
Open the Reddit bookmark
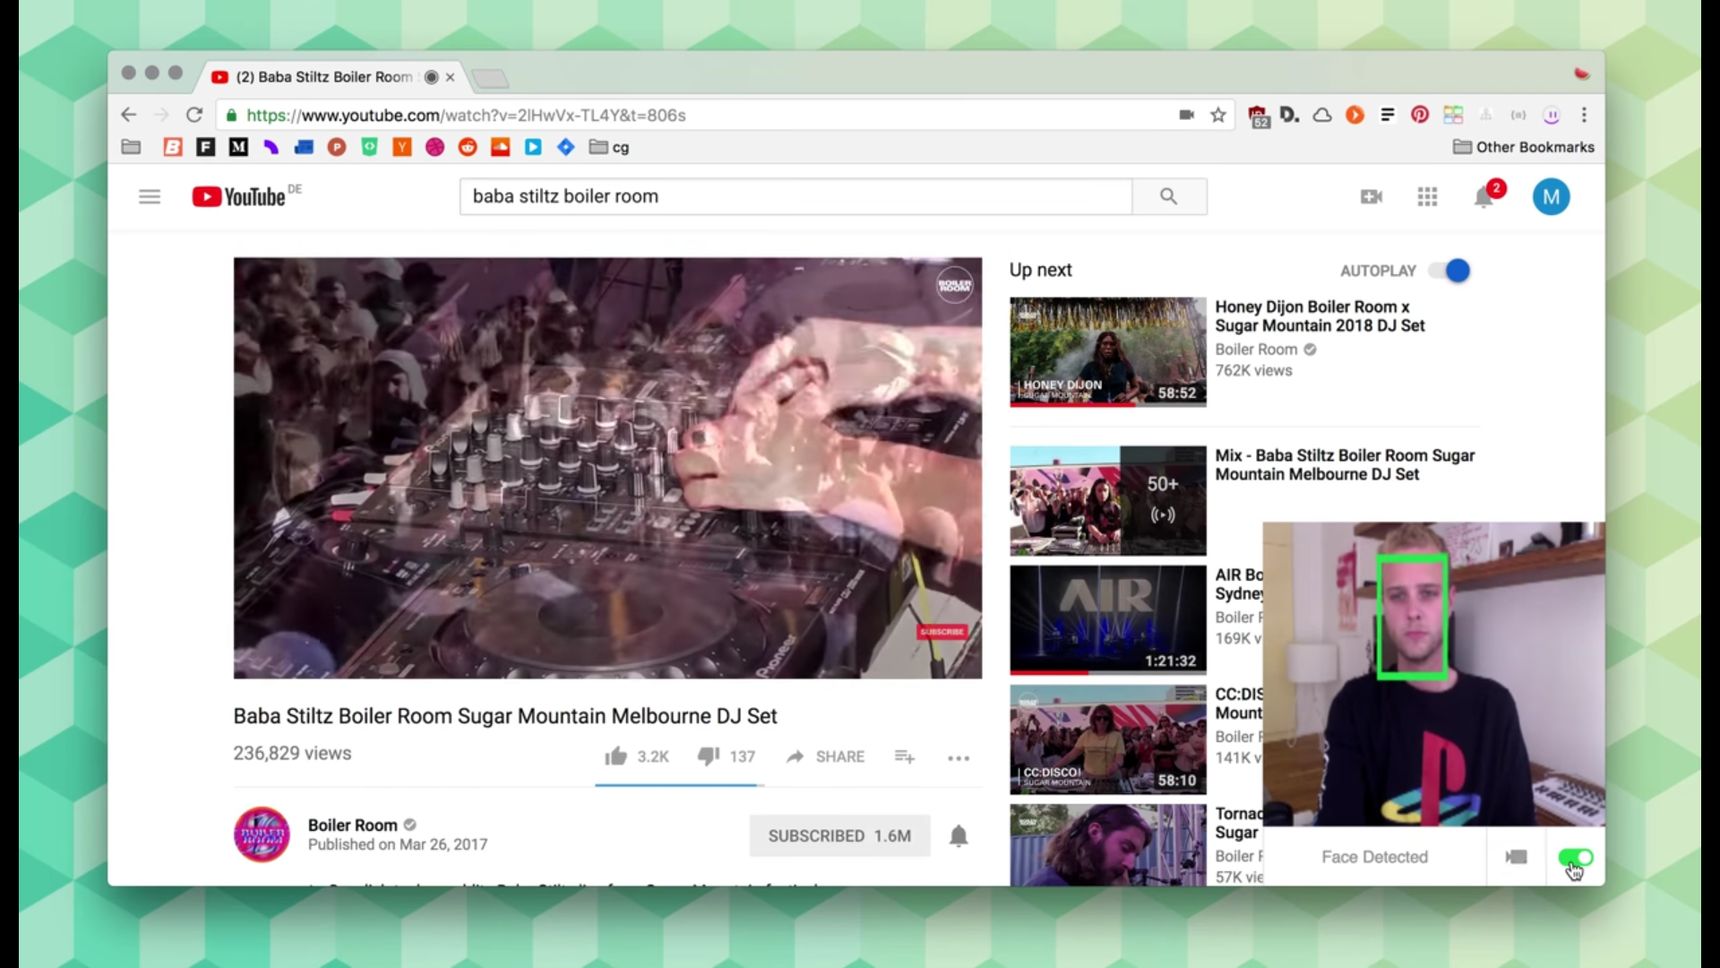coord(468,147)
